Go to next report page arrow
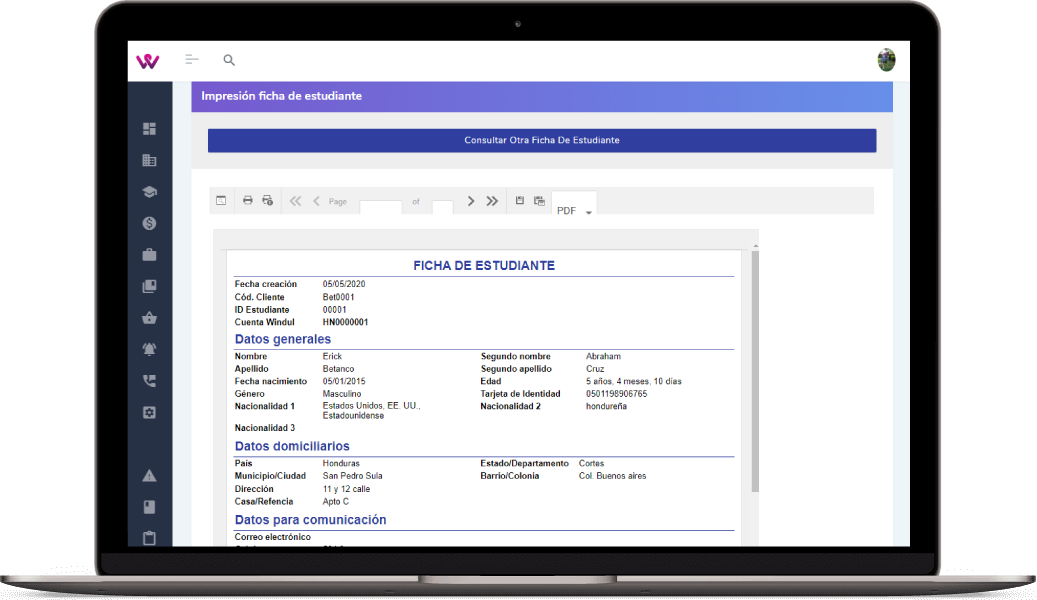 coord(471,201)
